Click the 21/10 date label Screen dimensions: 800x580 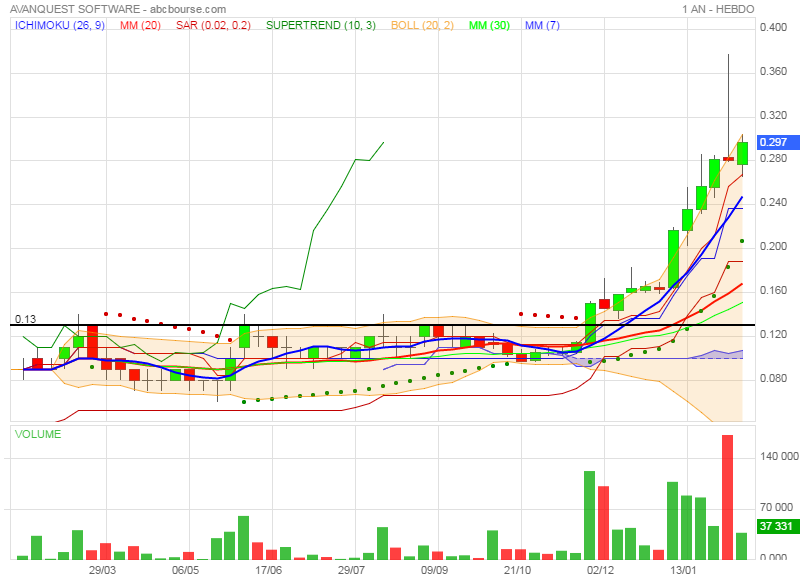click(517, 570)
